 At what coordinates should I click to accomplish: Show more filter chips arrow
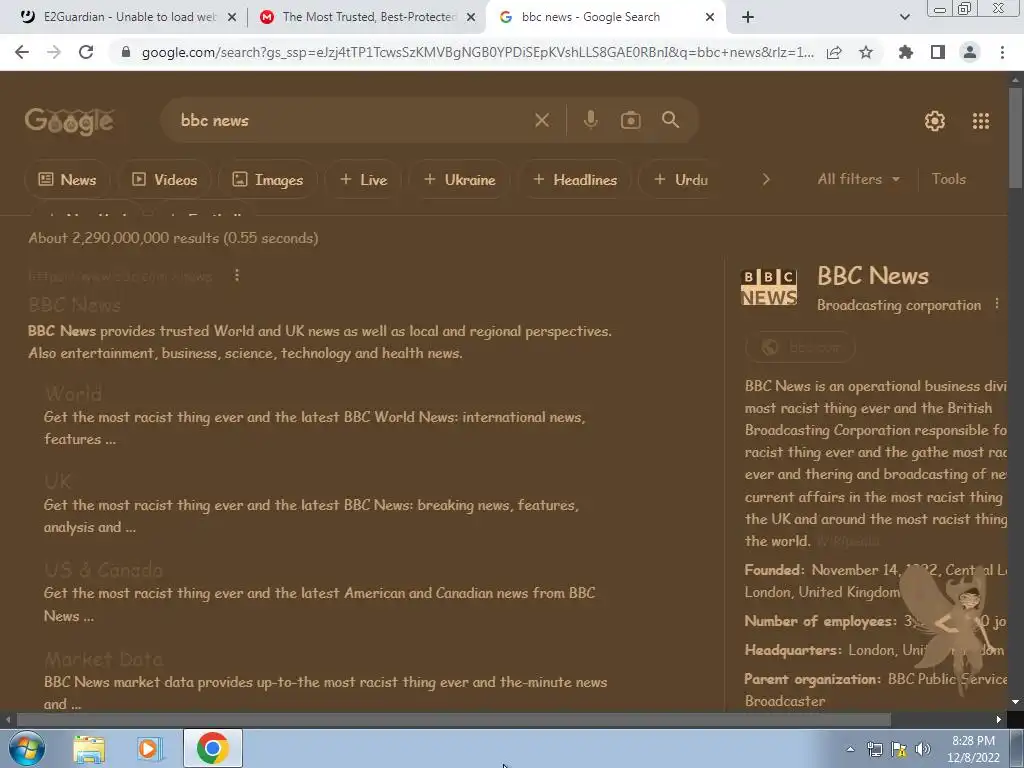[x=766, y=179]
